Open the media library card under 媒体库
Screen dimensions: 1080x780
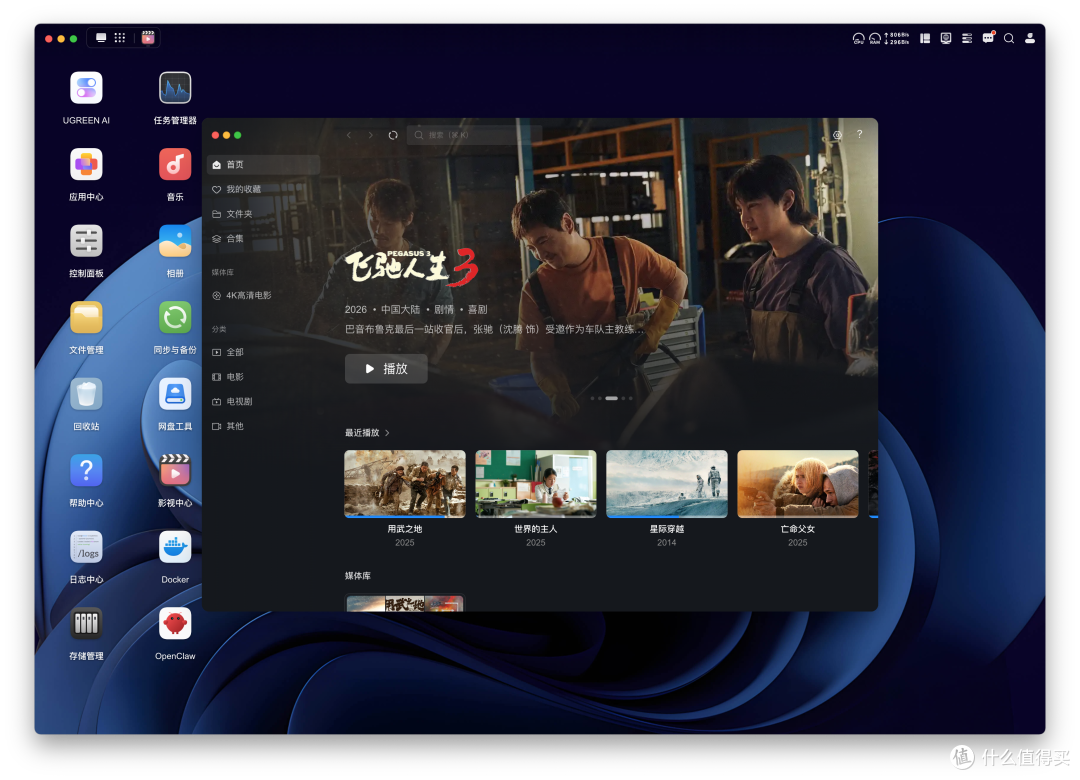point(405,603)
